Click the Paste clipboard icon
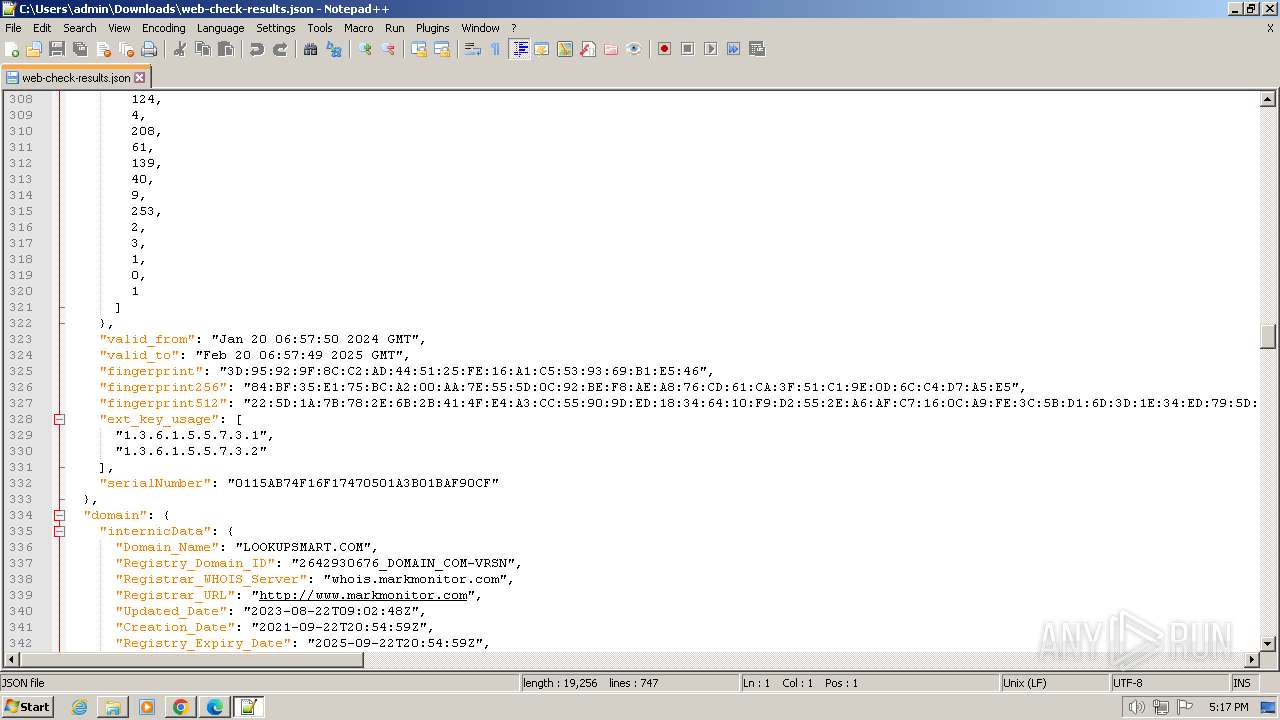This screenshot has width=1280, height=720. (x=226, y=49)
